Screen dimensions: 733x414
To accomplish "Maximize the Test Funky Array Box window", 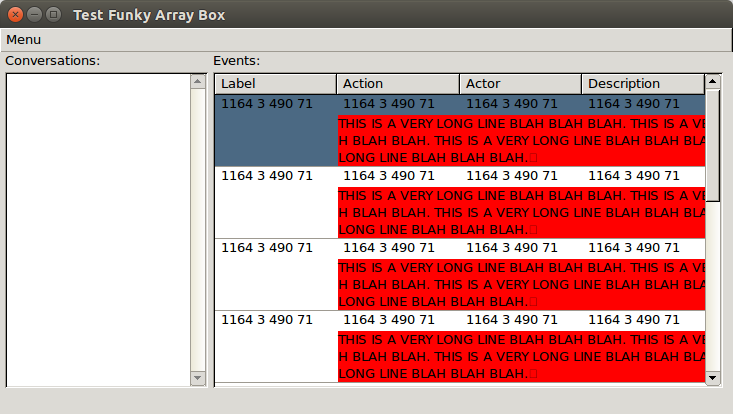I will coord(54,15).
